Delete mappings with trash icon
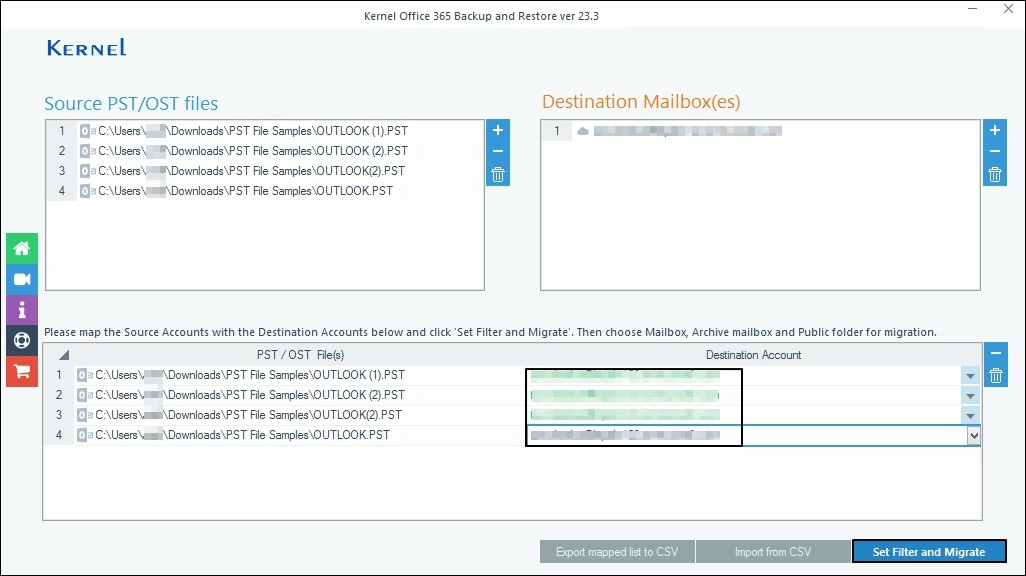This screenshot has width=1026, height=576. pyautogui.click(x=995, y=376)
